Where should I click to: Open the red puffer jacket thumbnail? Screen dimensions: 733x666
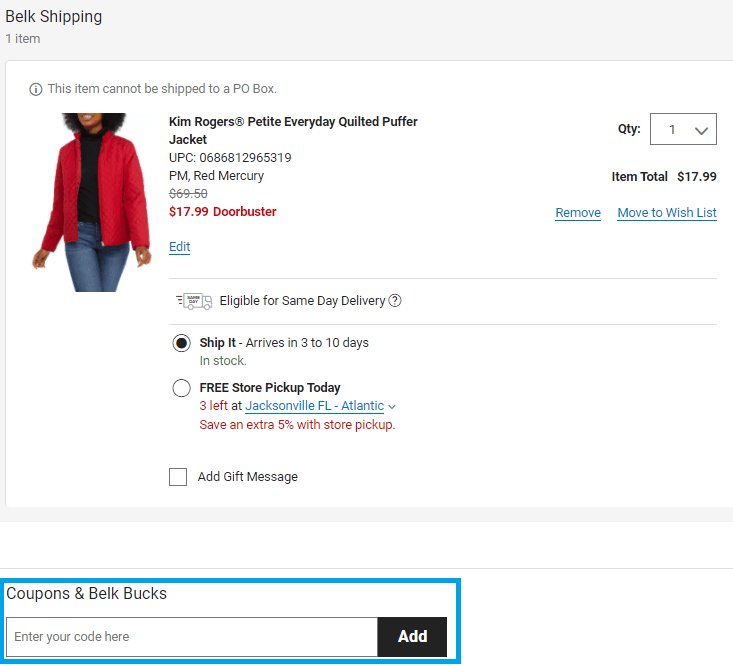point(92,202)
